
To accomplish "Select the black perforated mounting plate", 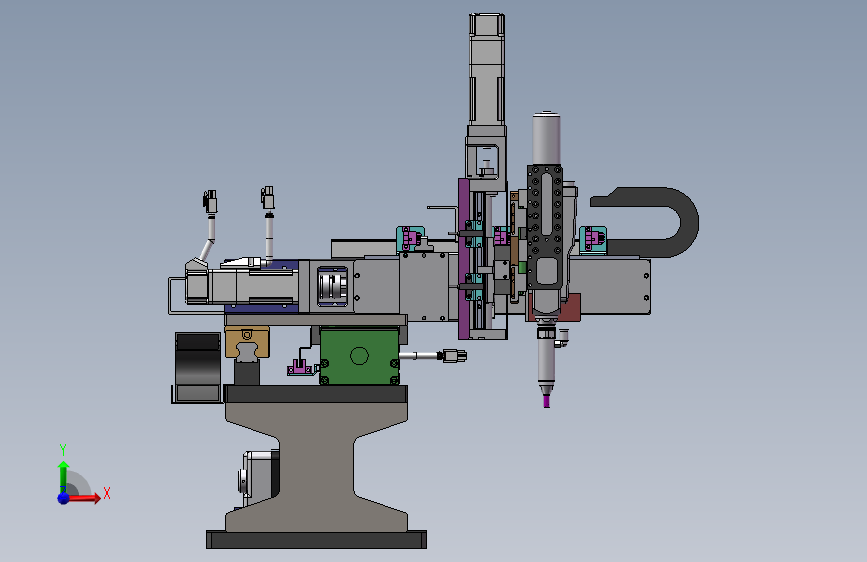I will pos(545,225).
